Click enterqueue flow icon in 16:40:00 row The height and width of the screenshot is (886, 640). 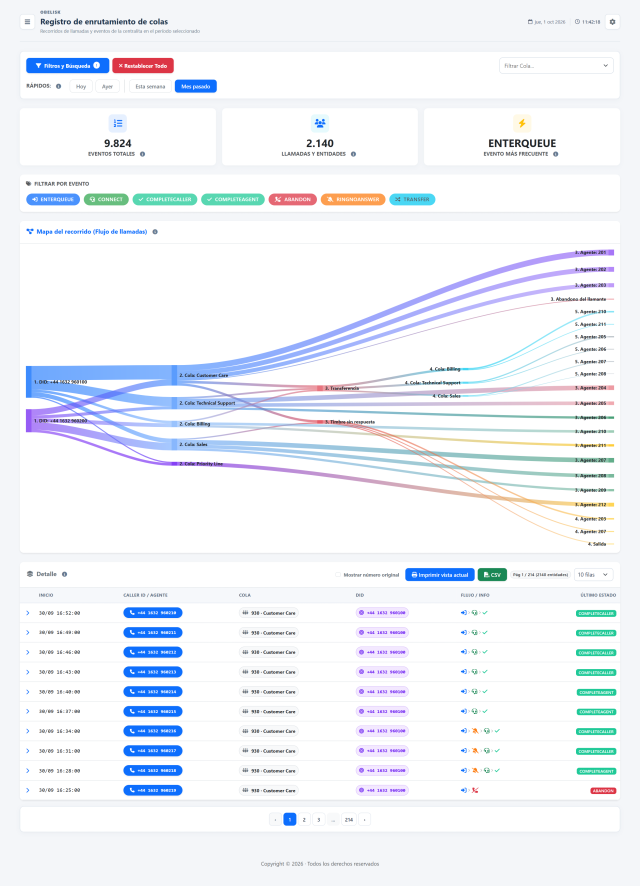click(x=464, y=692)
